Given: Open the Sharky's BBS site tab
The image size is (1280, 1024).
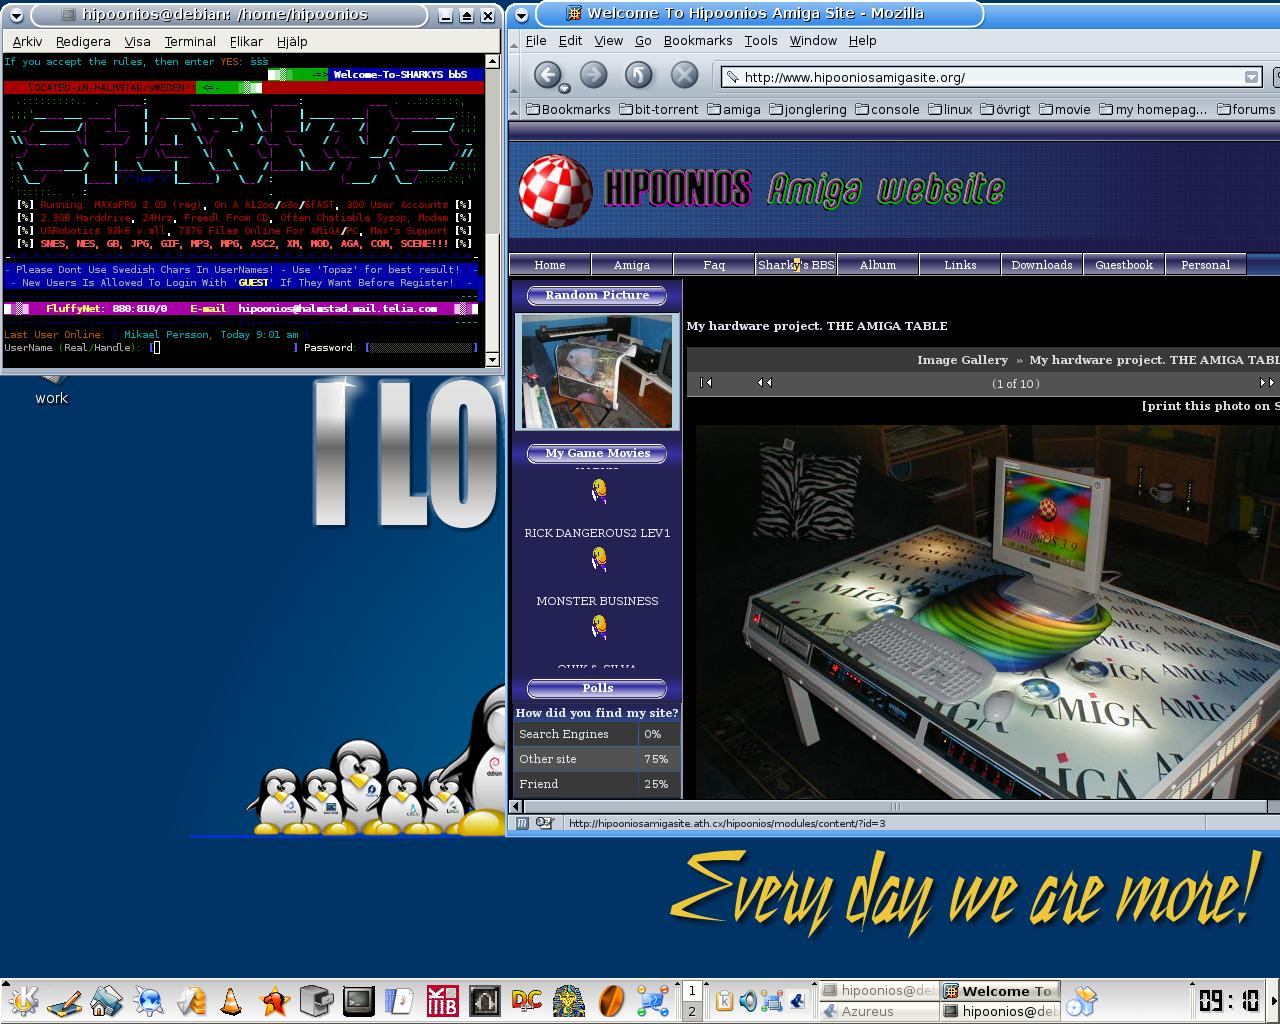Looking at the screenshot, I should (796, 264).
